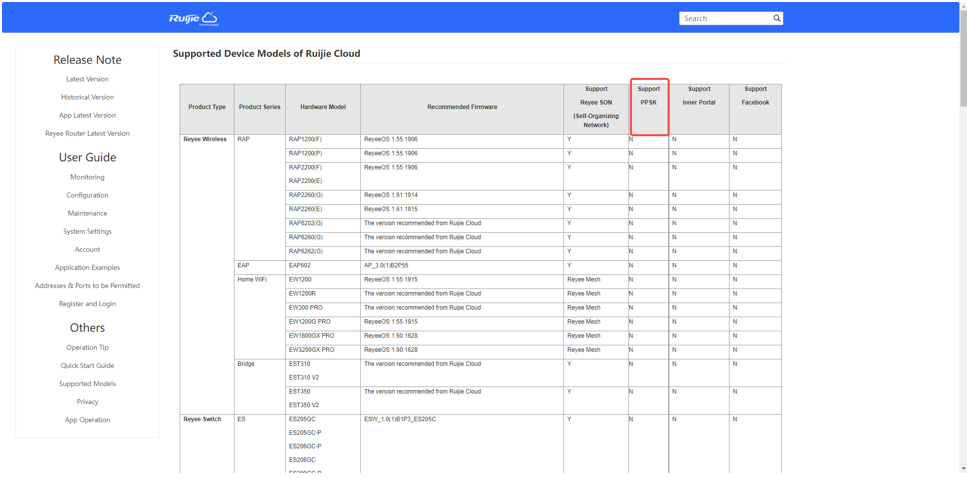Click the EST310 V2 model cell
The image size is (967, 479).
click(x=303, y=377)
